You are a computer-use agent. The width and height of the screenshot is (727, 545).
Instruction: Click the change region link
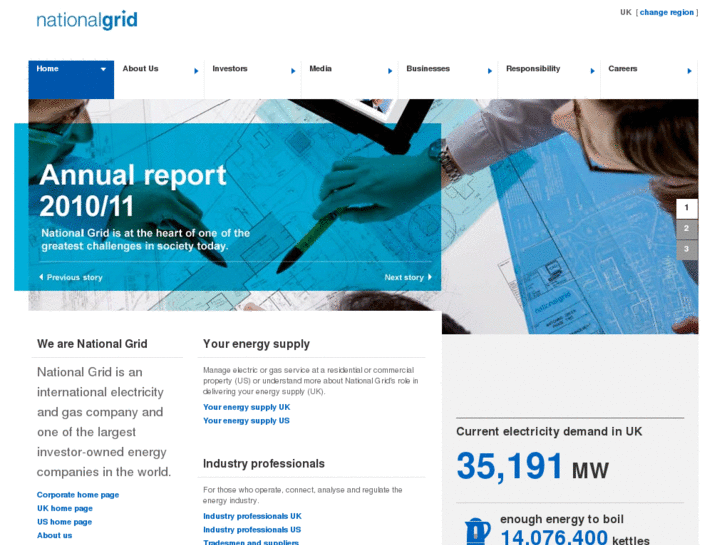pyautogui.click(x=666, y=13)
